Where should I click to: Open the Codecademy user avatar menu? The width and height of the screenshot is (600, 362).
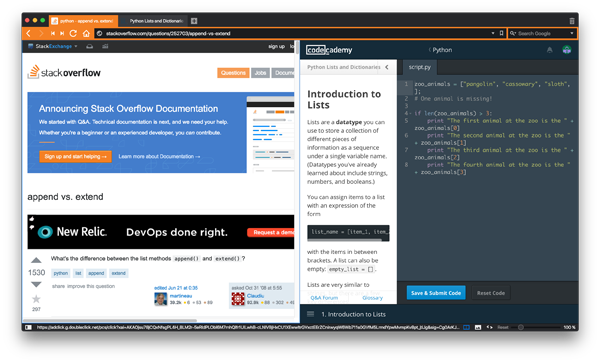coord(567,50)
